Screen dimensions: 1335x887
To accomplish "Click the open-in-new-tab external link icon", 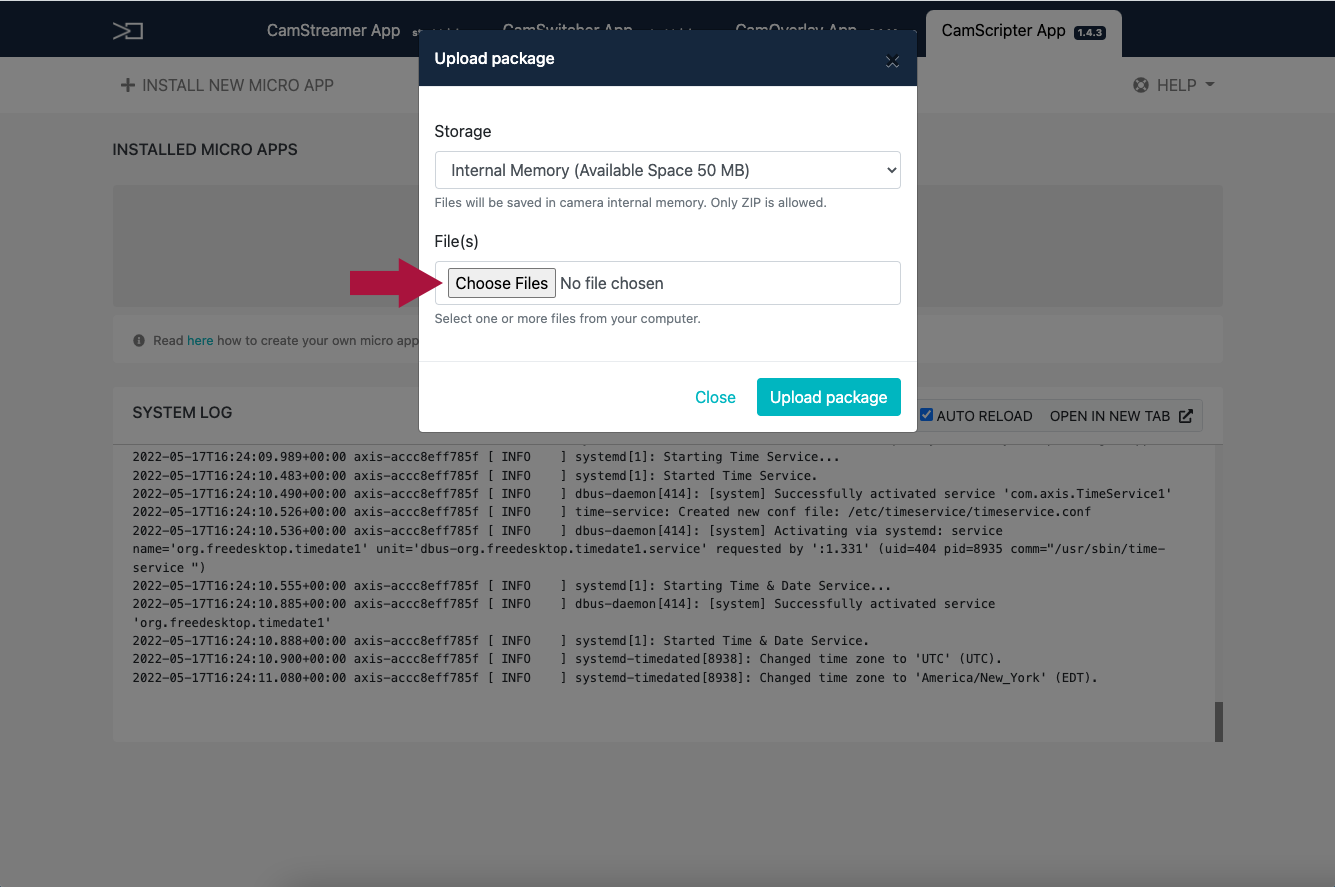I will point(1186,416).
